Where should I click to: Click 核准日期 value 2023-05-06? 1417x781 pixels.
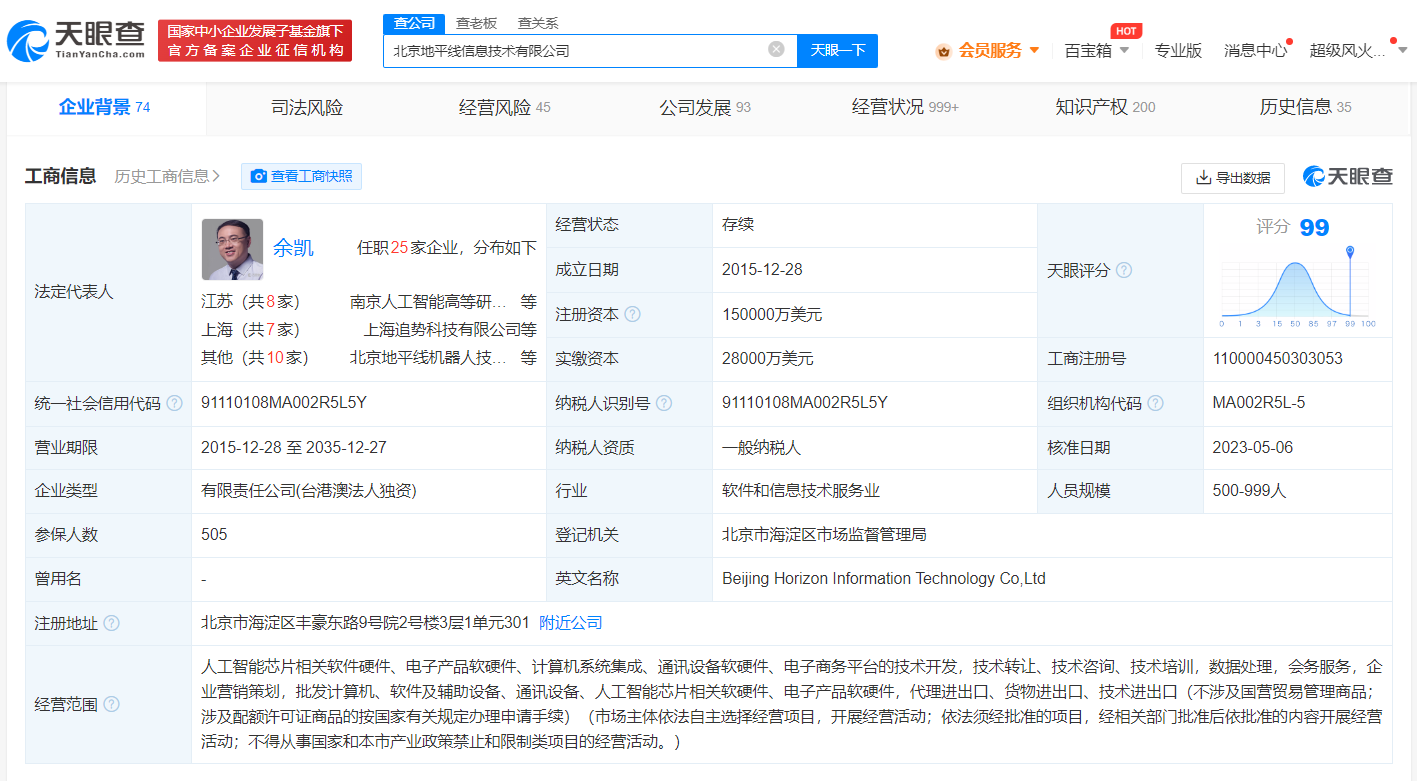pyautogui.click(x=1253, y=448)
